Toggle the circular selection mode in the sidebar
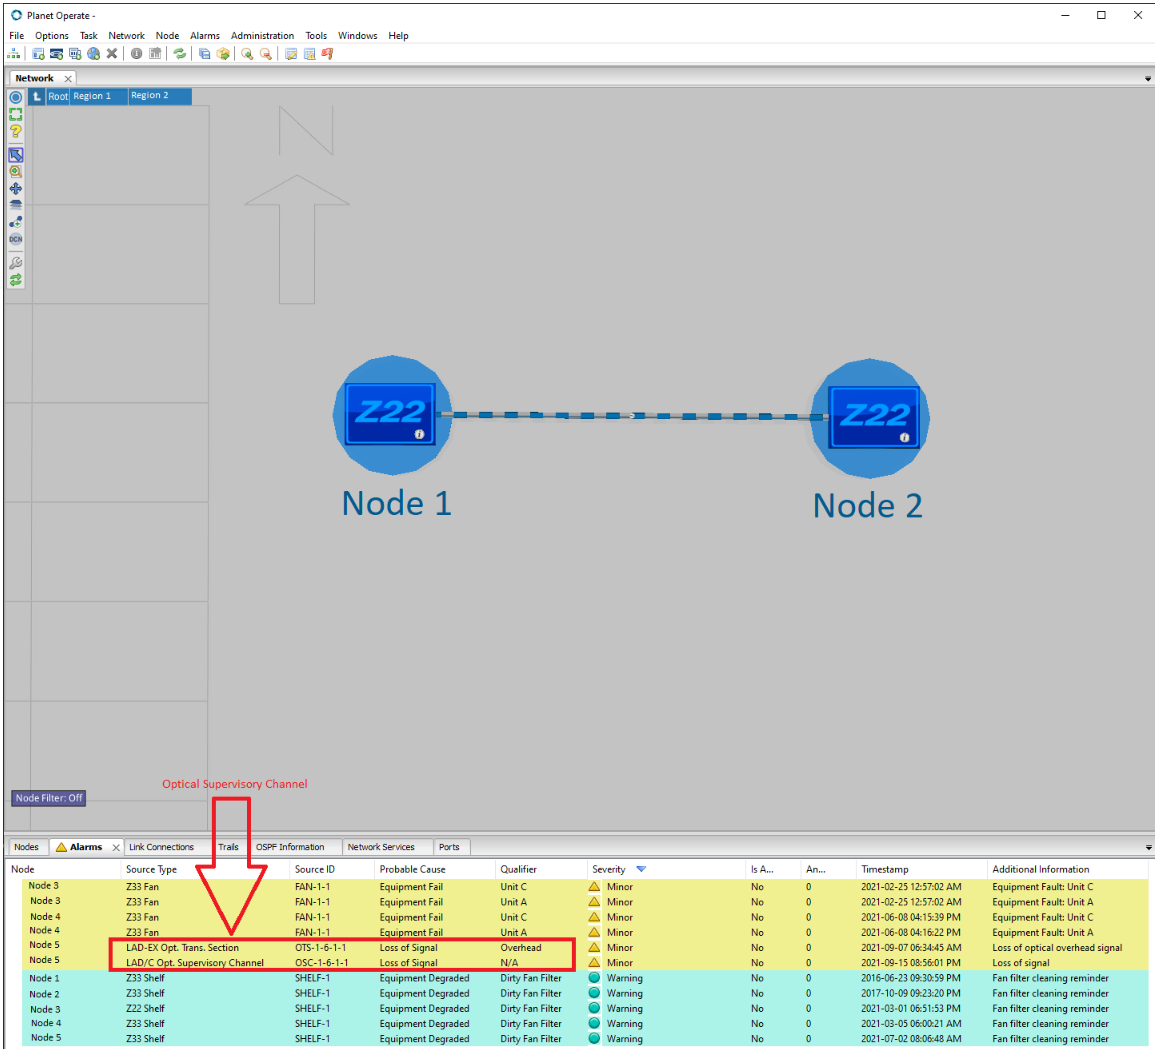Viewport: 1159px width, 1049px height. click(x=15, y=97)
